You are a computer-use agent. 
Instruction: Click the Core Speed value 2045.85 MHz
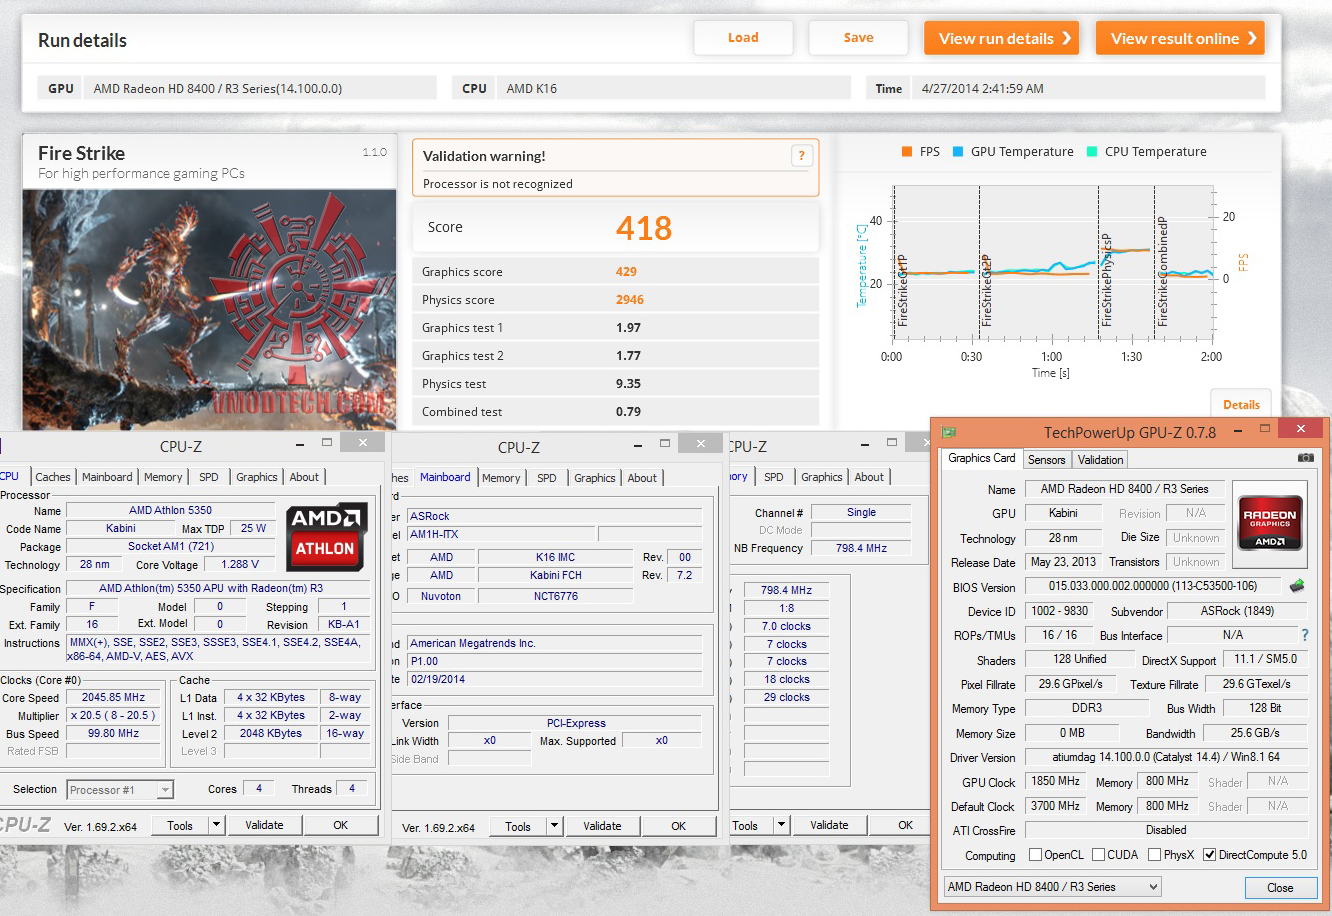coord(113,697)
